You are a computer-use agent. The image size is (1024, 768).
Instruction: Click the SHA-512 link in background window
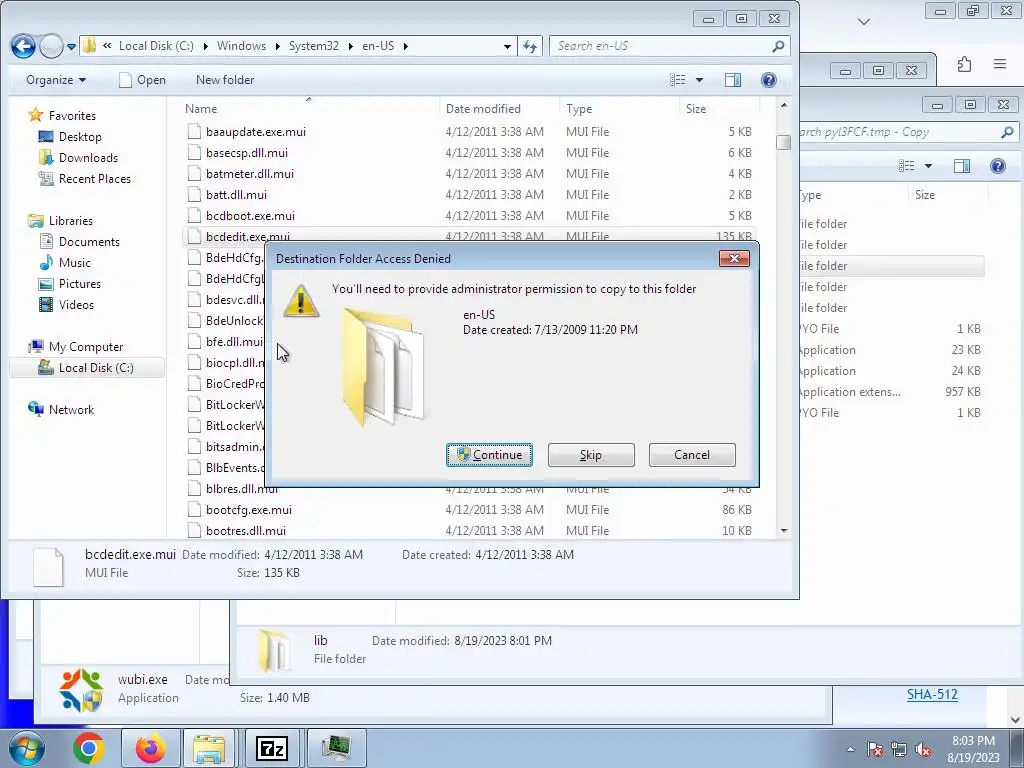[x=932, y=694]
